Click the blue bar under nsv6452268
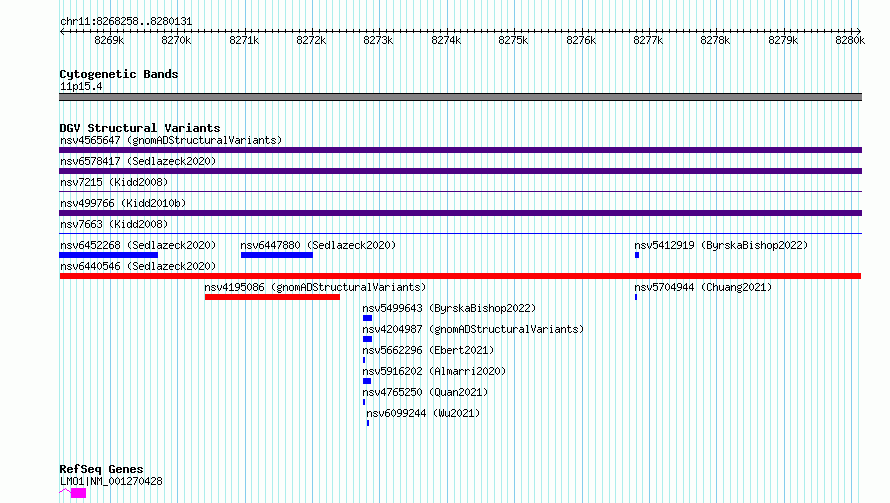The width and height of the screenshot is (890, 503). (108, 255)
